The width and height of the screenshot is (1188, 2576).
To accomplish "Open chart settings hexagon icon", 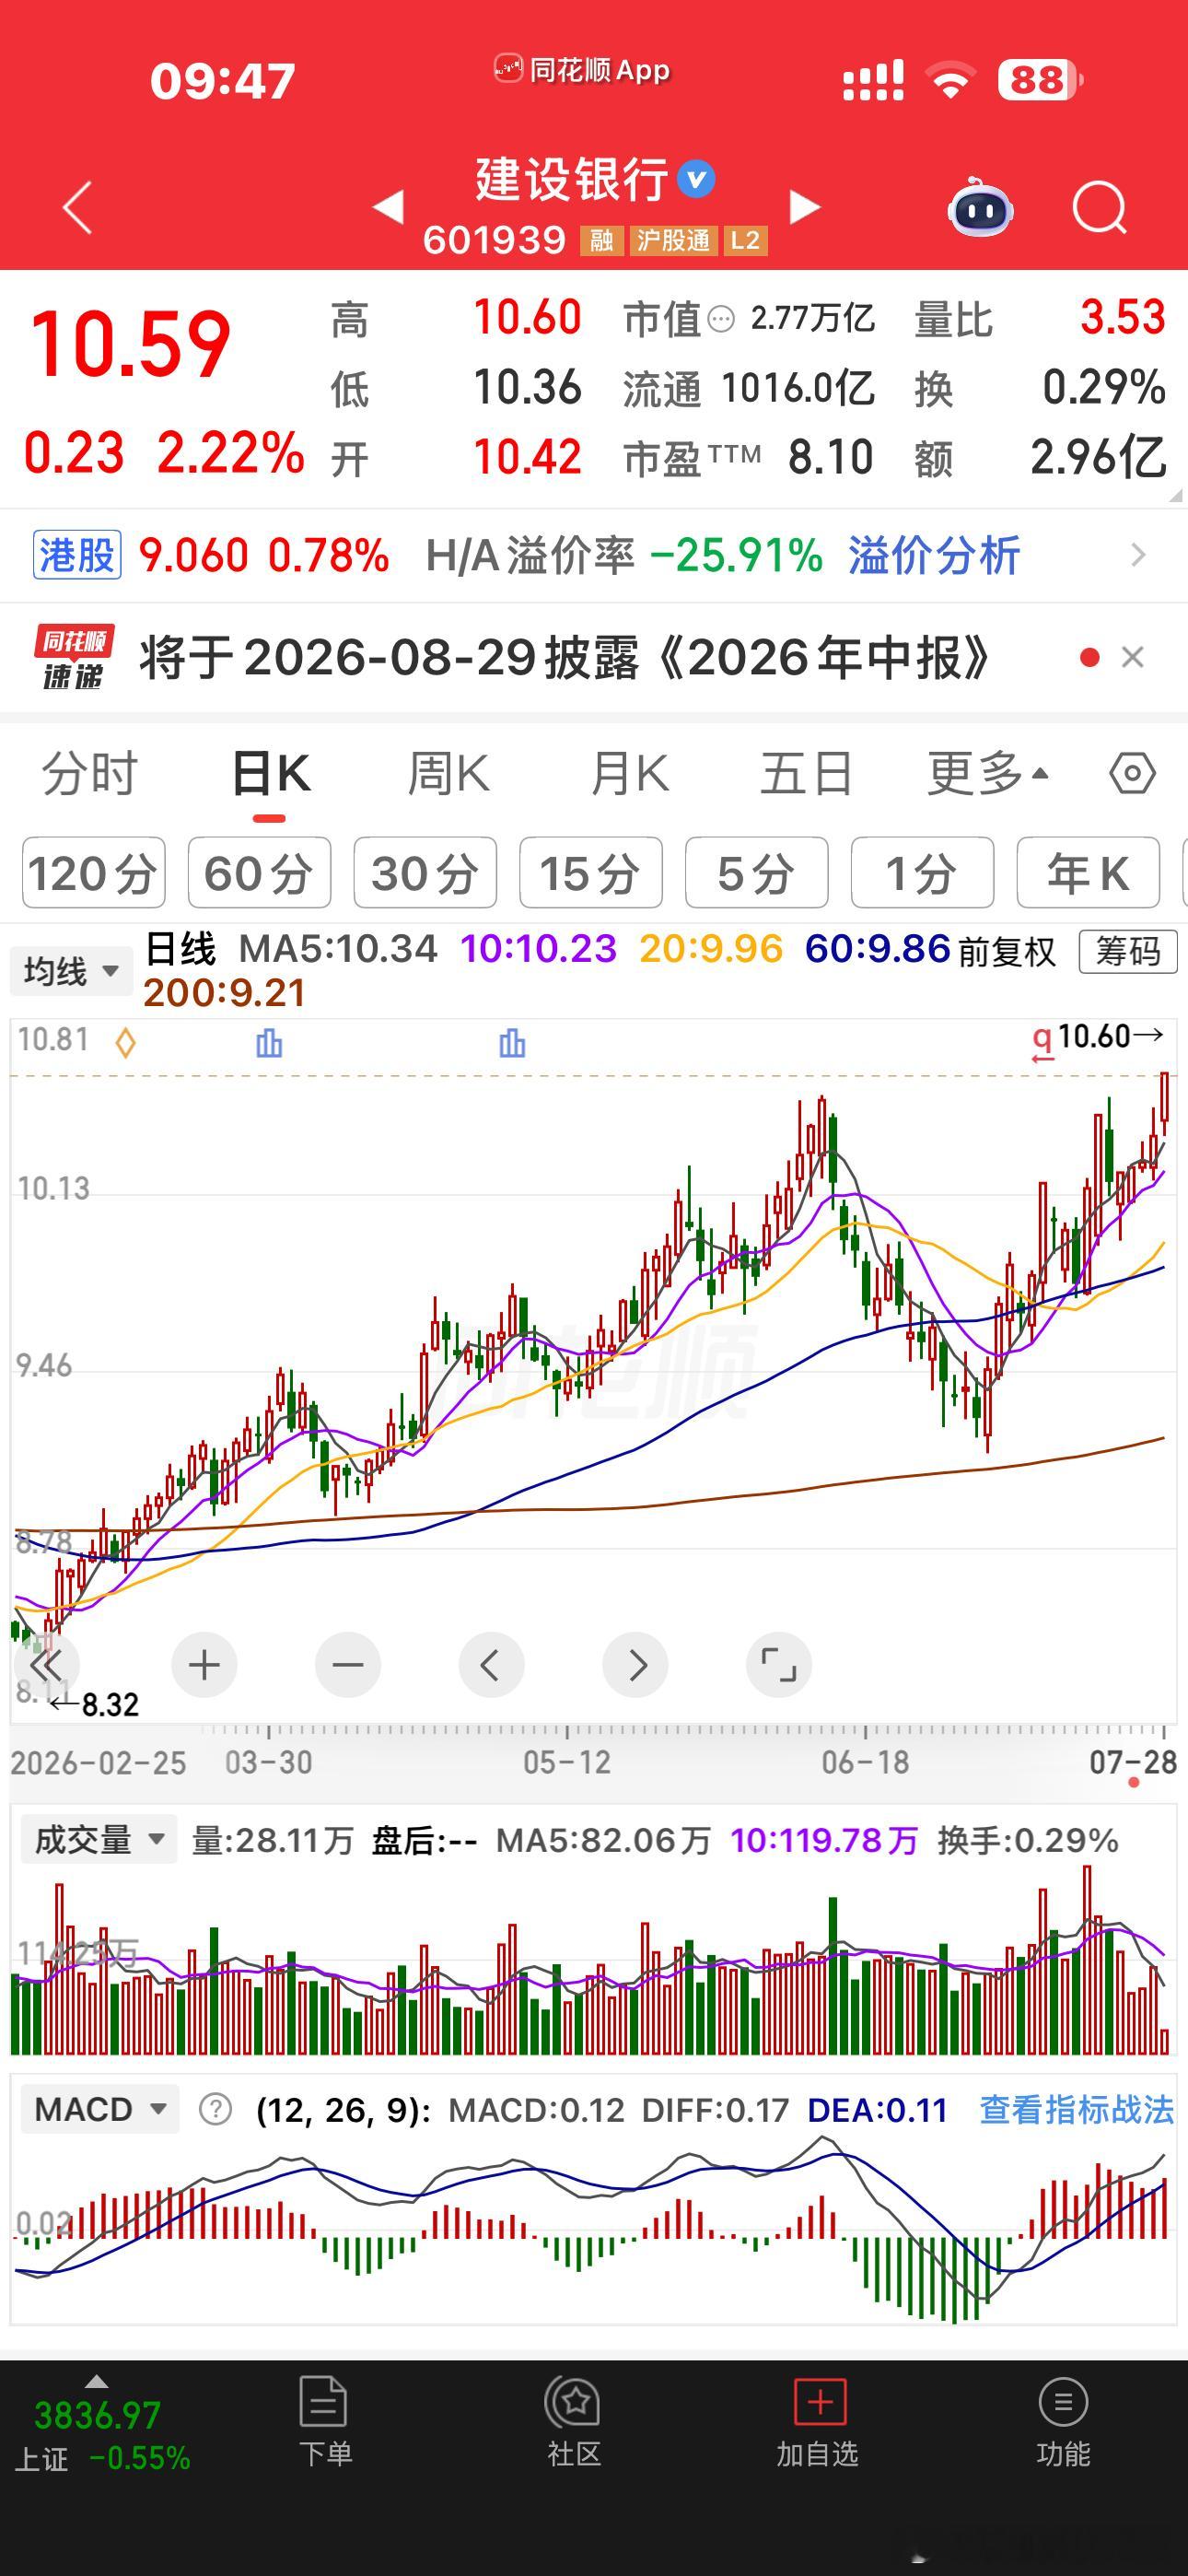I will click(1132, 773).
